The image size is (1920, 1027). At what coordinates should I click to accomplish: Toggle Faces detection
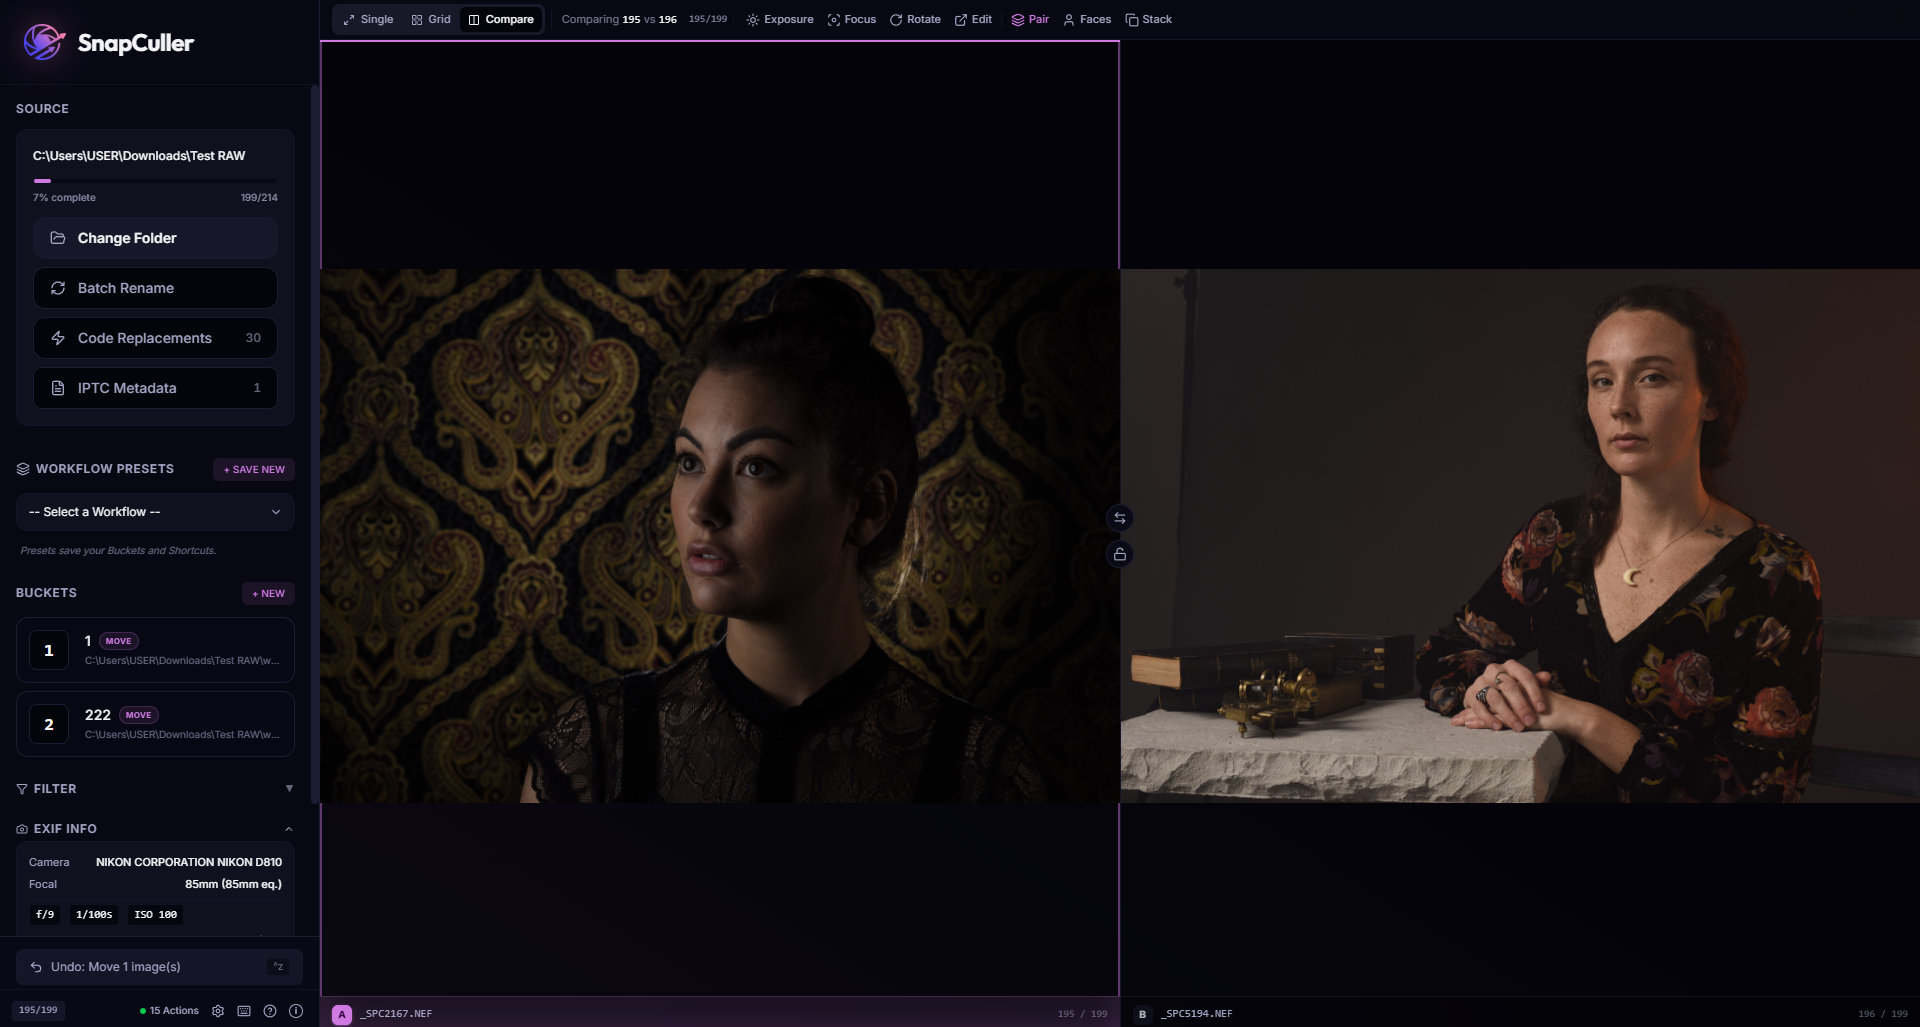[1087, 19]
